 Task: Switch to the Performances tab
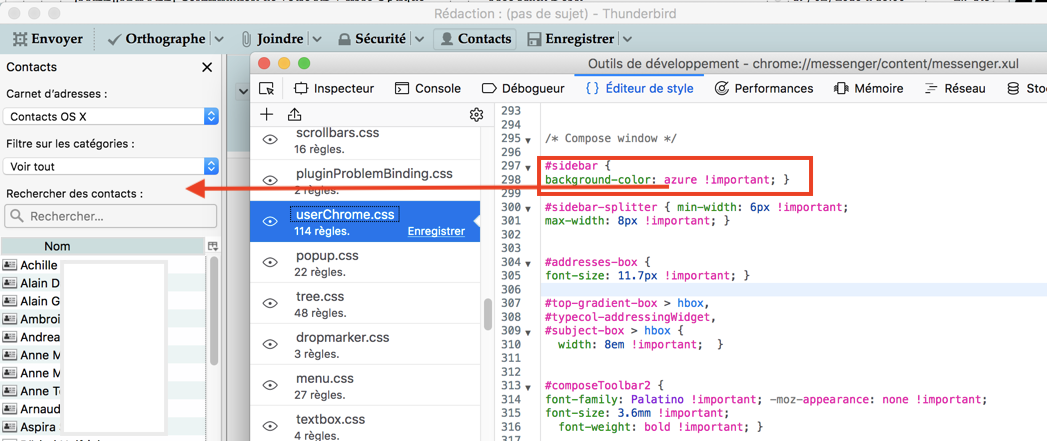click(x=764, y=88)
